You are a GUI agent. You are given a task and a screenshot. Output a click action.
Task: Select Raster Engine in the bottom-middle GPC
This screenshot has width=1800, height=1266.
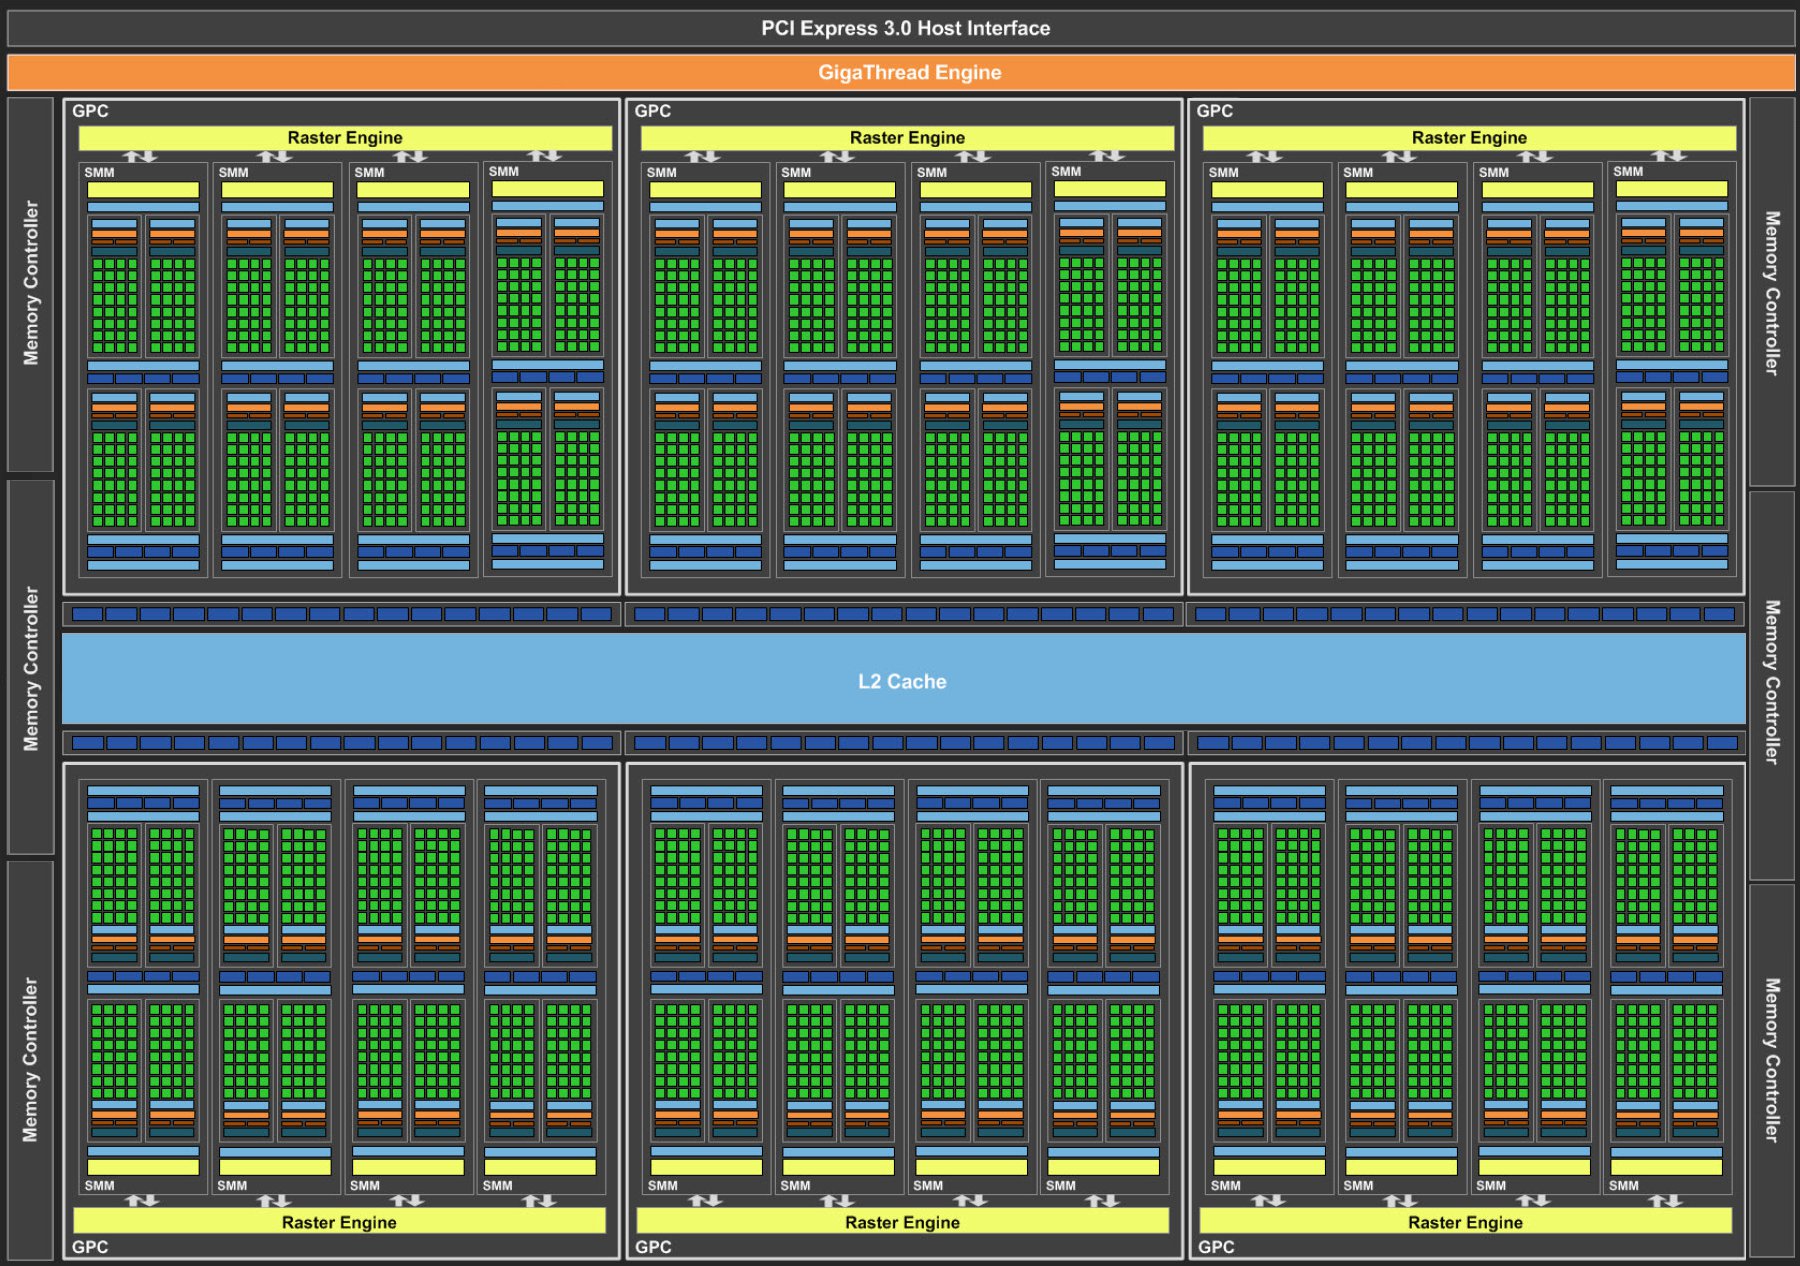tap(902, 1221)
